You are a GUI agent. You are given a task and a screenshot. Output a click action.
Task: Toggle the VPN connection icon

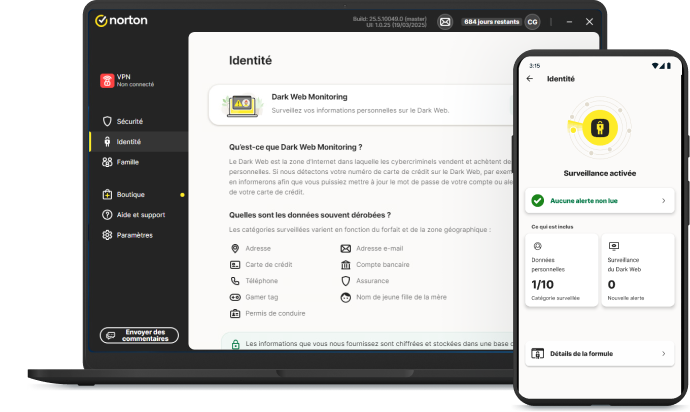(107, 80)
